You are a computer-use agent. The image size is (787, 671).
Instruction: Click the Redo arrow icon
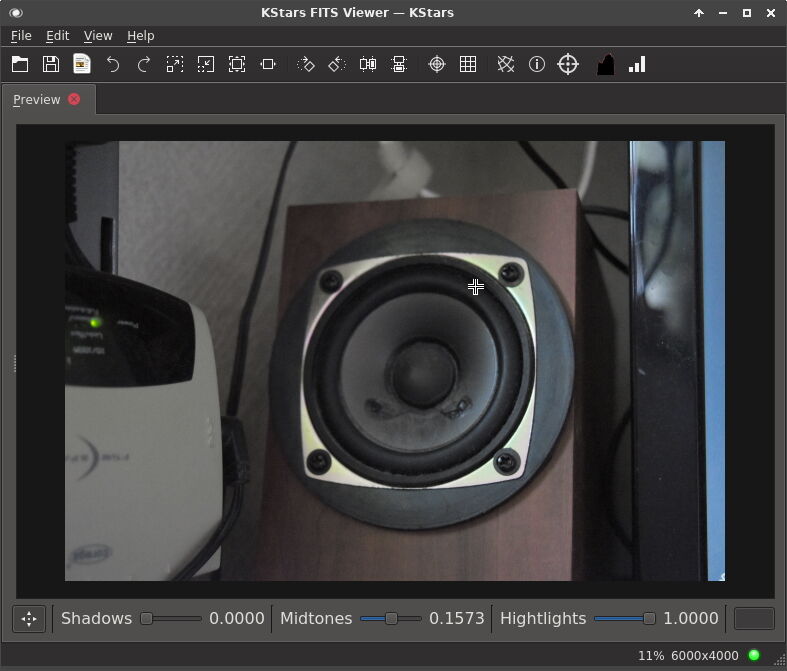(144, 64)
